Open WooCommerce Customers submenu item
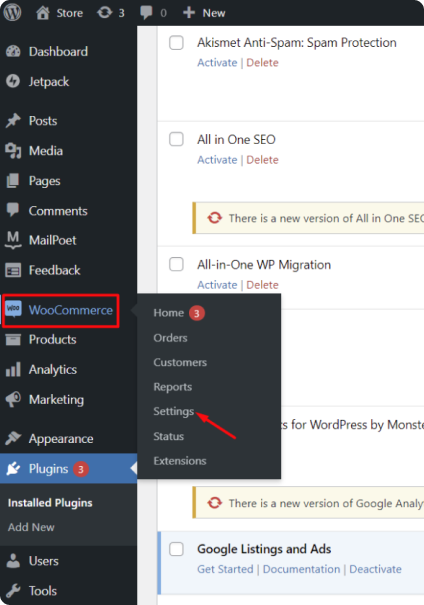Screen dimensions: 424x605 point(180,362)
